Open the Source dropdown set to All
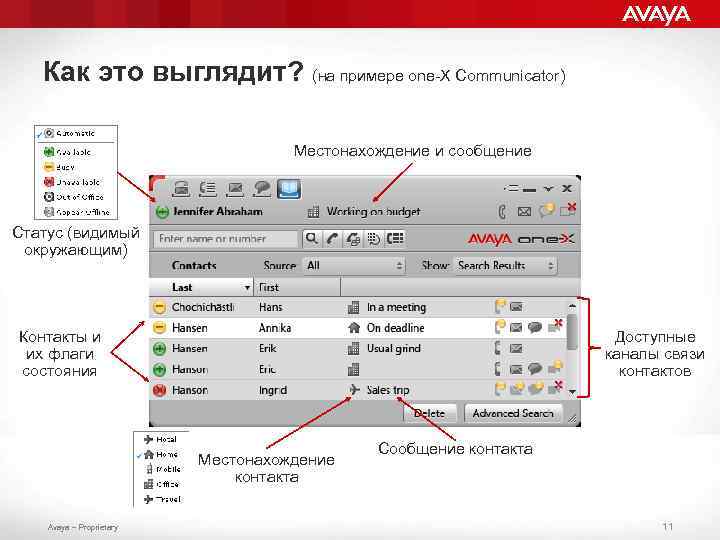This screenshot has width=720, height=540. [x=354, y=265]
